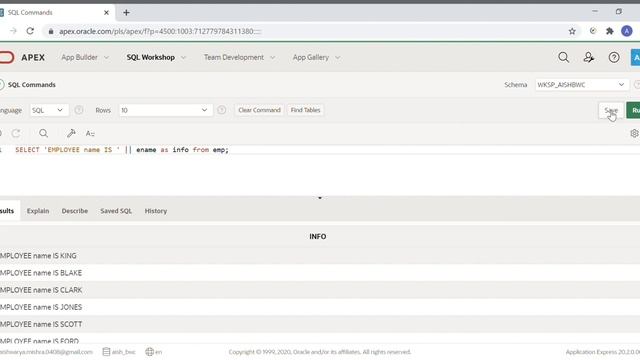The image size is (640, 360).
Task: Click the INFO column header
Action: click(318, 236)
